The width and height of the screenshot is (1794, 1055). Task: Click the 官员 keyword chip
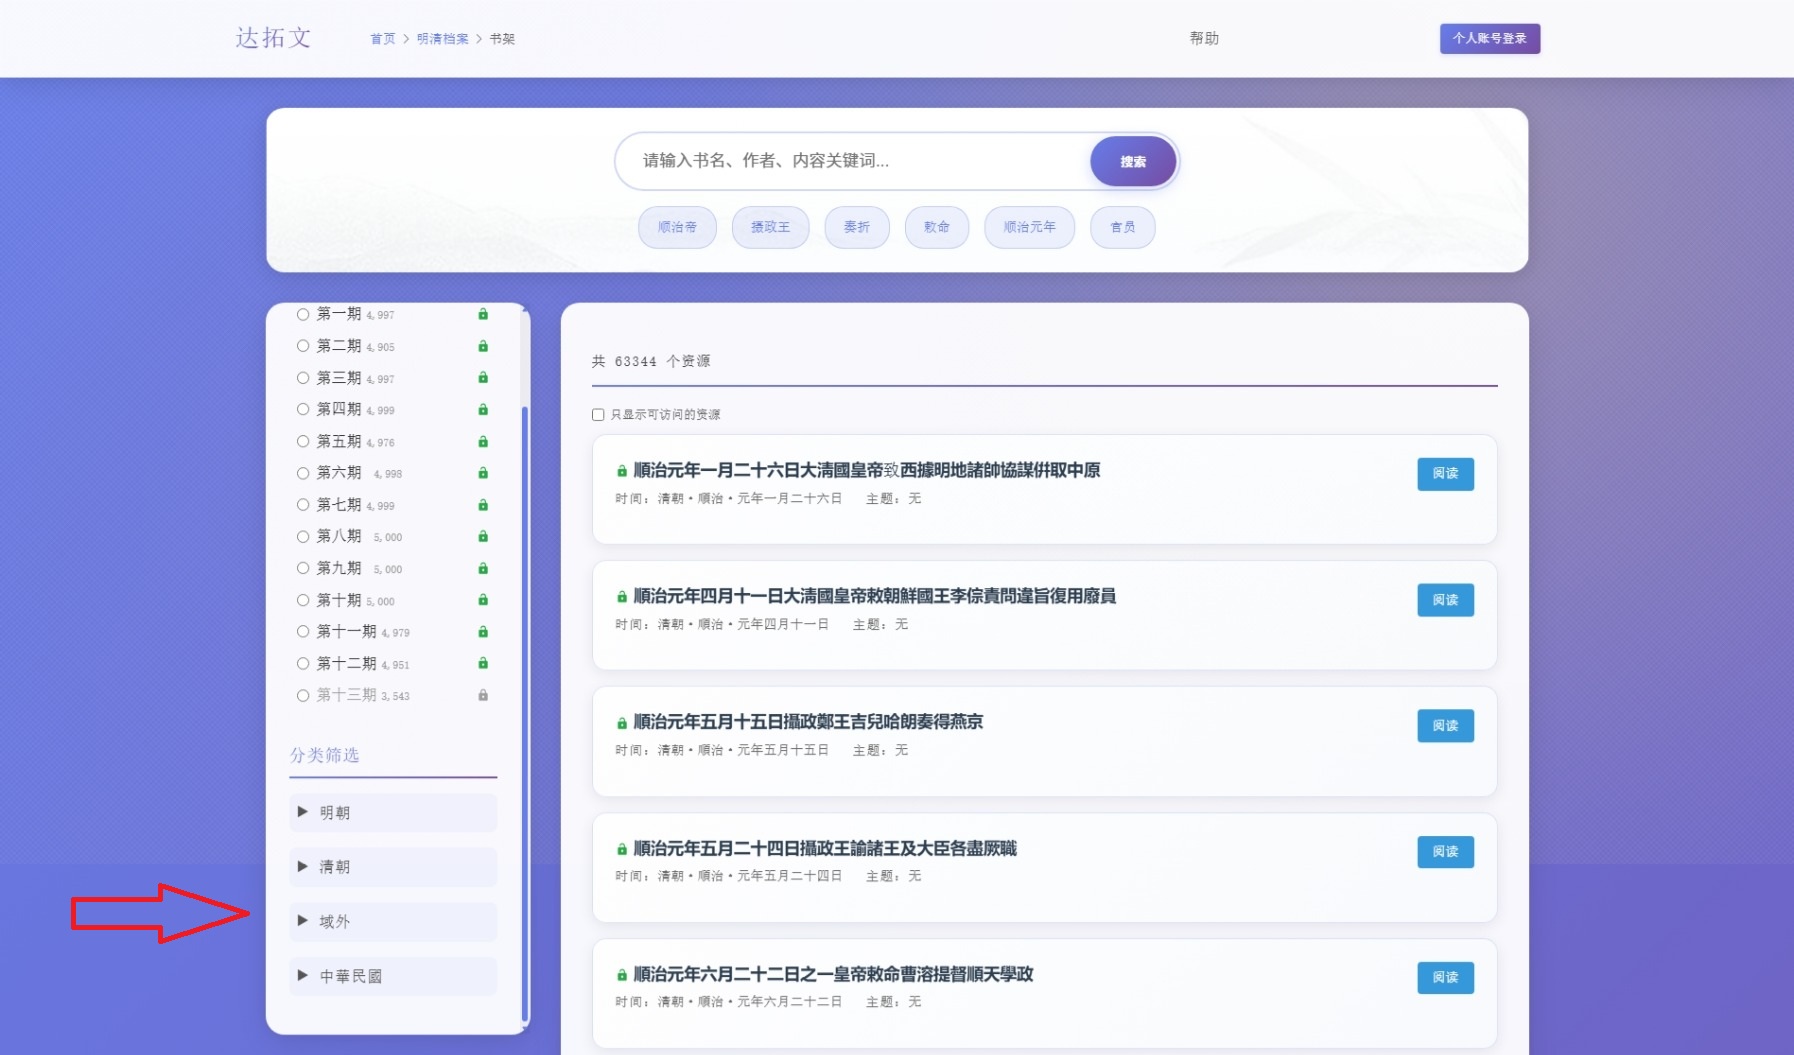click(x=1122, y=227)
